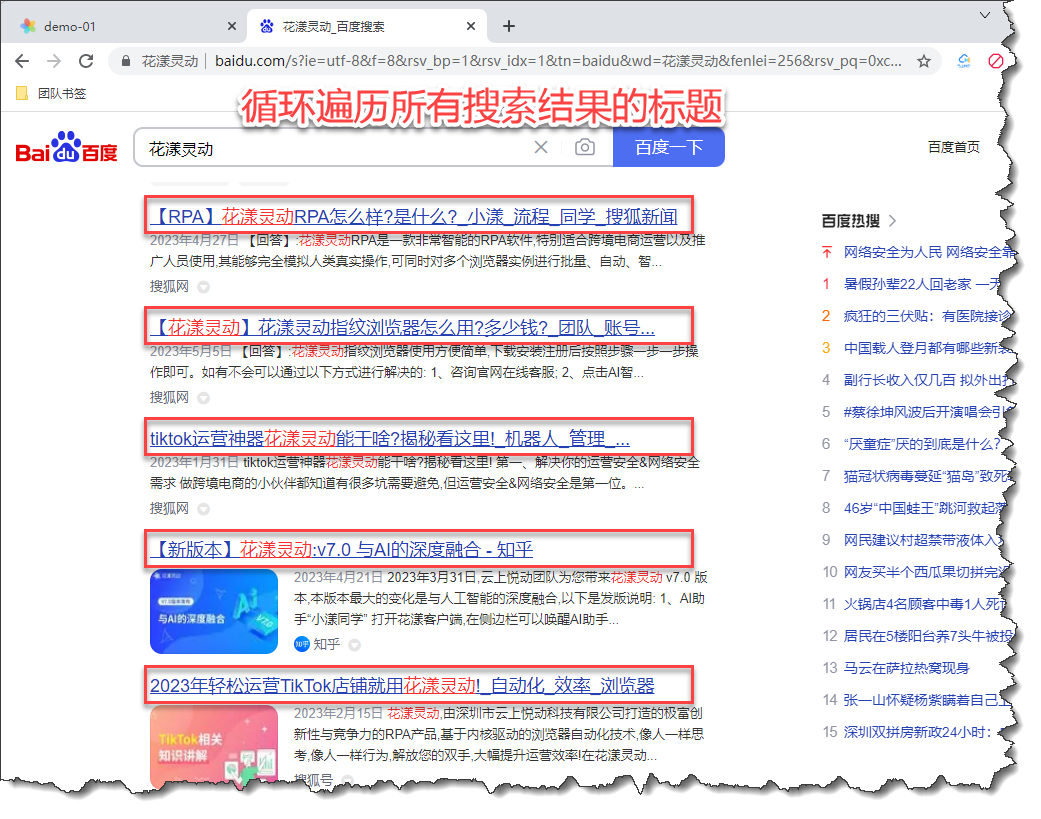Clear the search box with X icon
1041x819 pixels.
pos(541,147)
